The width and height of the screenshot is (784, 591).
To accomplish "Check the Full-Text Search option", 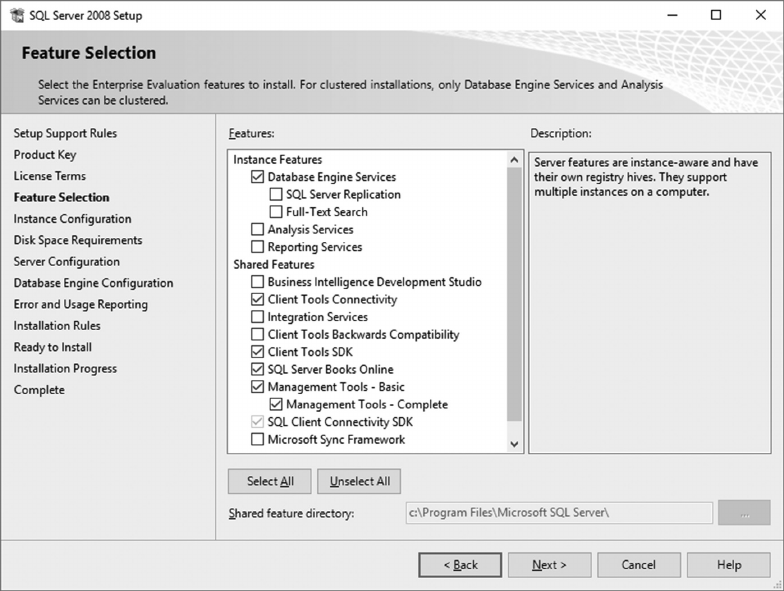I will (276, 212).
